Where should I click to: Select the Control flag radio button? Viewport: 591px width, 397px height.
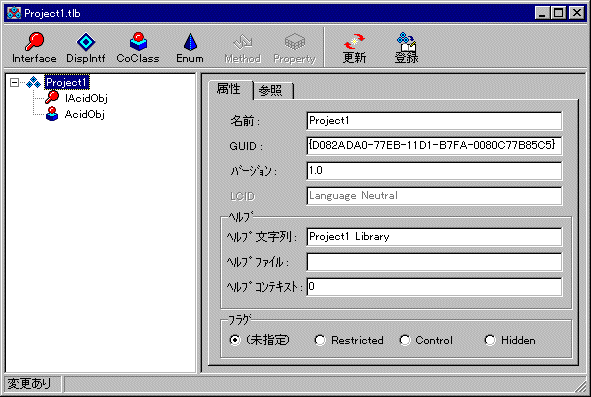(x=405, y=340)
